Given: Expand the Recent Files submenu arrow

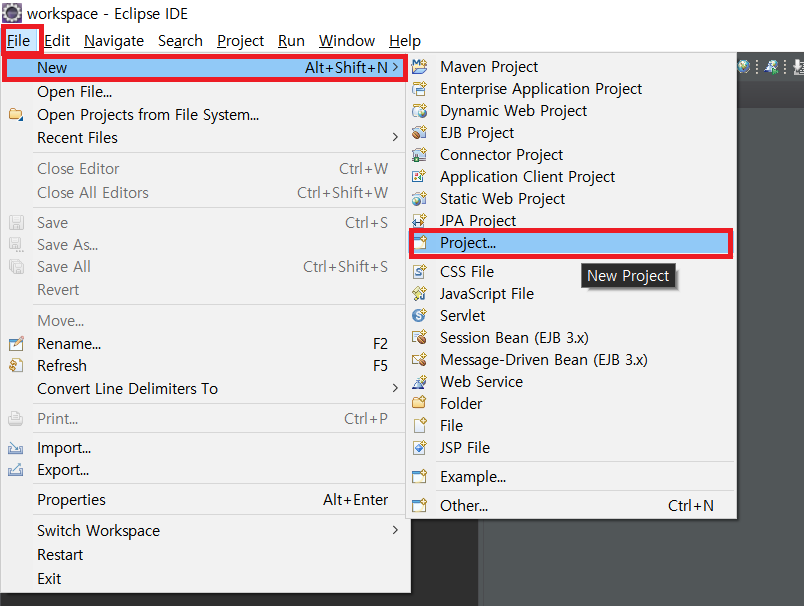Looking at the screenshot, I should click(x=395, y=137).
